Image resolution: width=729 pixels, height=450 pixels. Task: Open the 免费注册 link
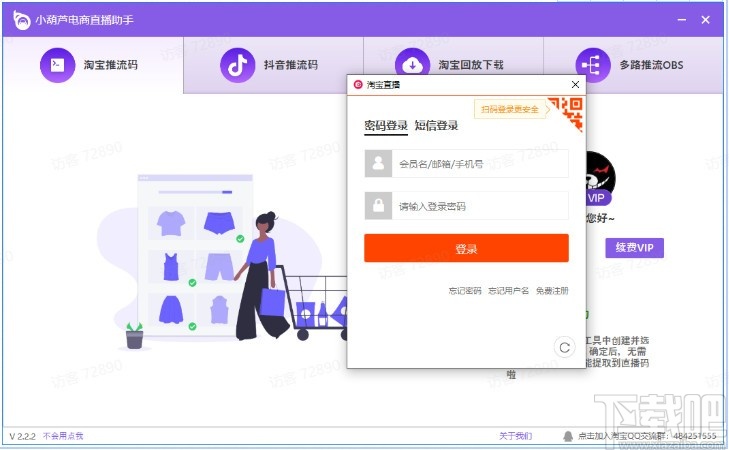[552, 291]
